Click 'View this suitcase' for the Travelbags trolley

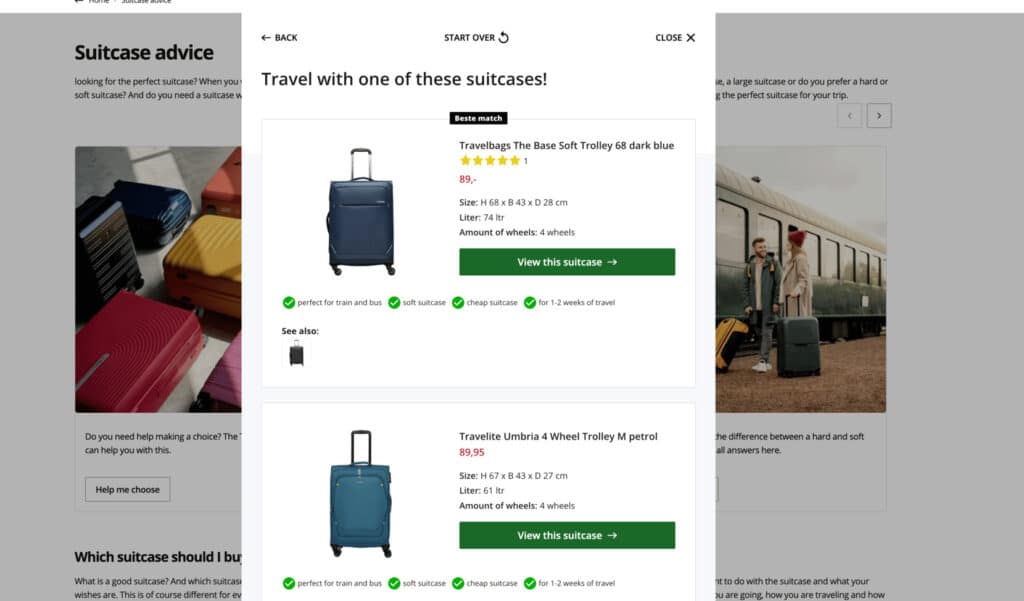566,261
